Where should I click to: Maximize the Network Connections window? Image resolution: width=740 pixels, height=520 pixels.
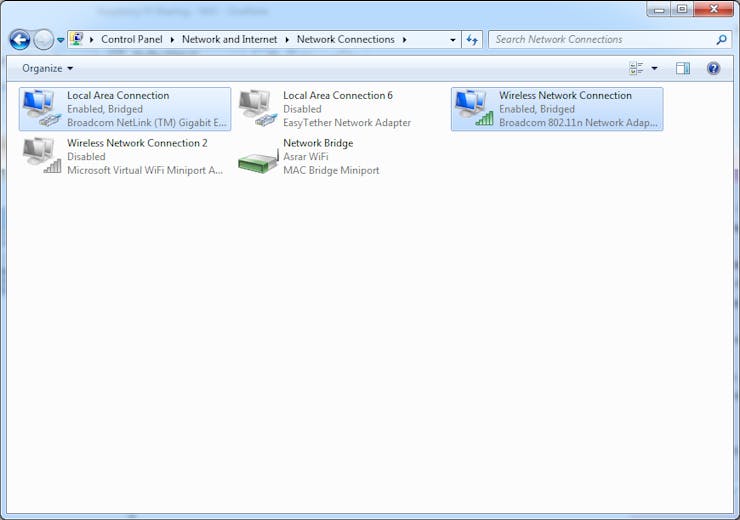tap(682, 9)
